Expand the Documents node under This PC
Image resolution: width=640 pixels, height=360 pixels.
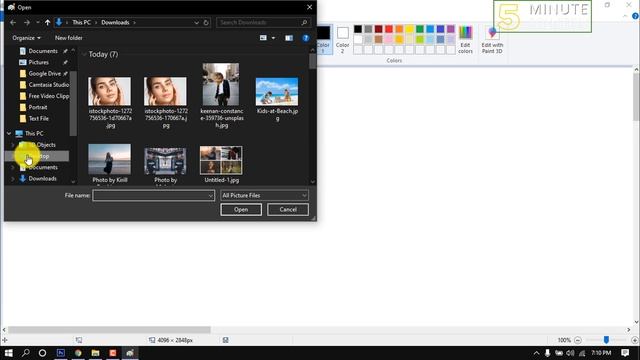click(13, 167)
